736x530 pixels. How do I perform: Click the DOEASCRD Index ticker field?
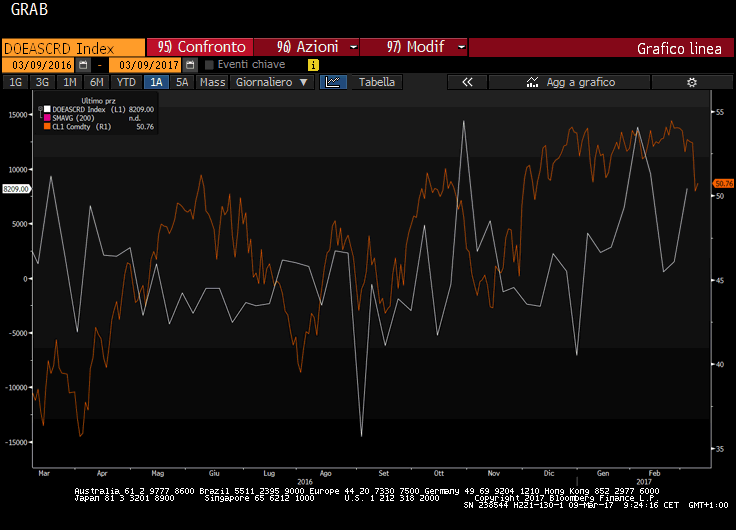[72, 47]
